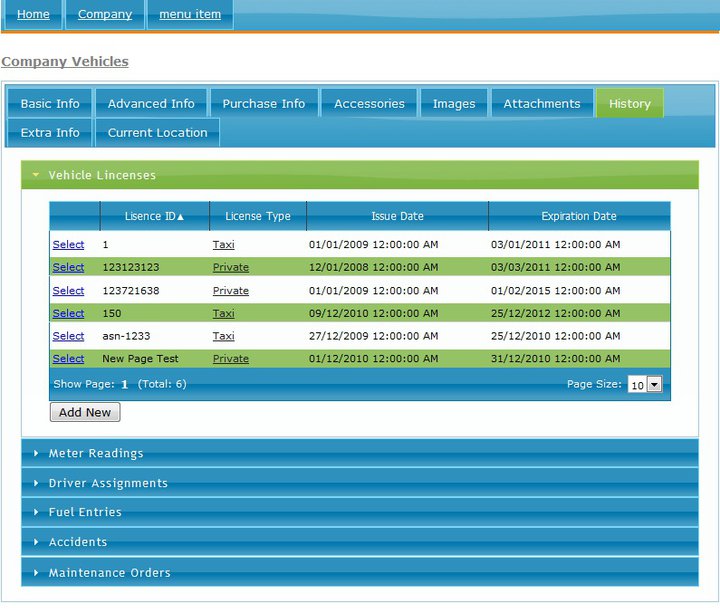The image size is (720, 613).
Task: Click expiration date 03/01/2011 12:00:00 AM
Action: [x=555, y=244]
